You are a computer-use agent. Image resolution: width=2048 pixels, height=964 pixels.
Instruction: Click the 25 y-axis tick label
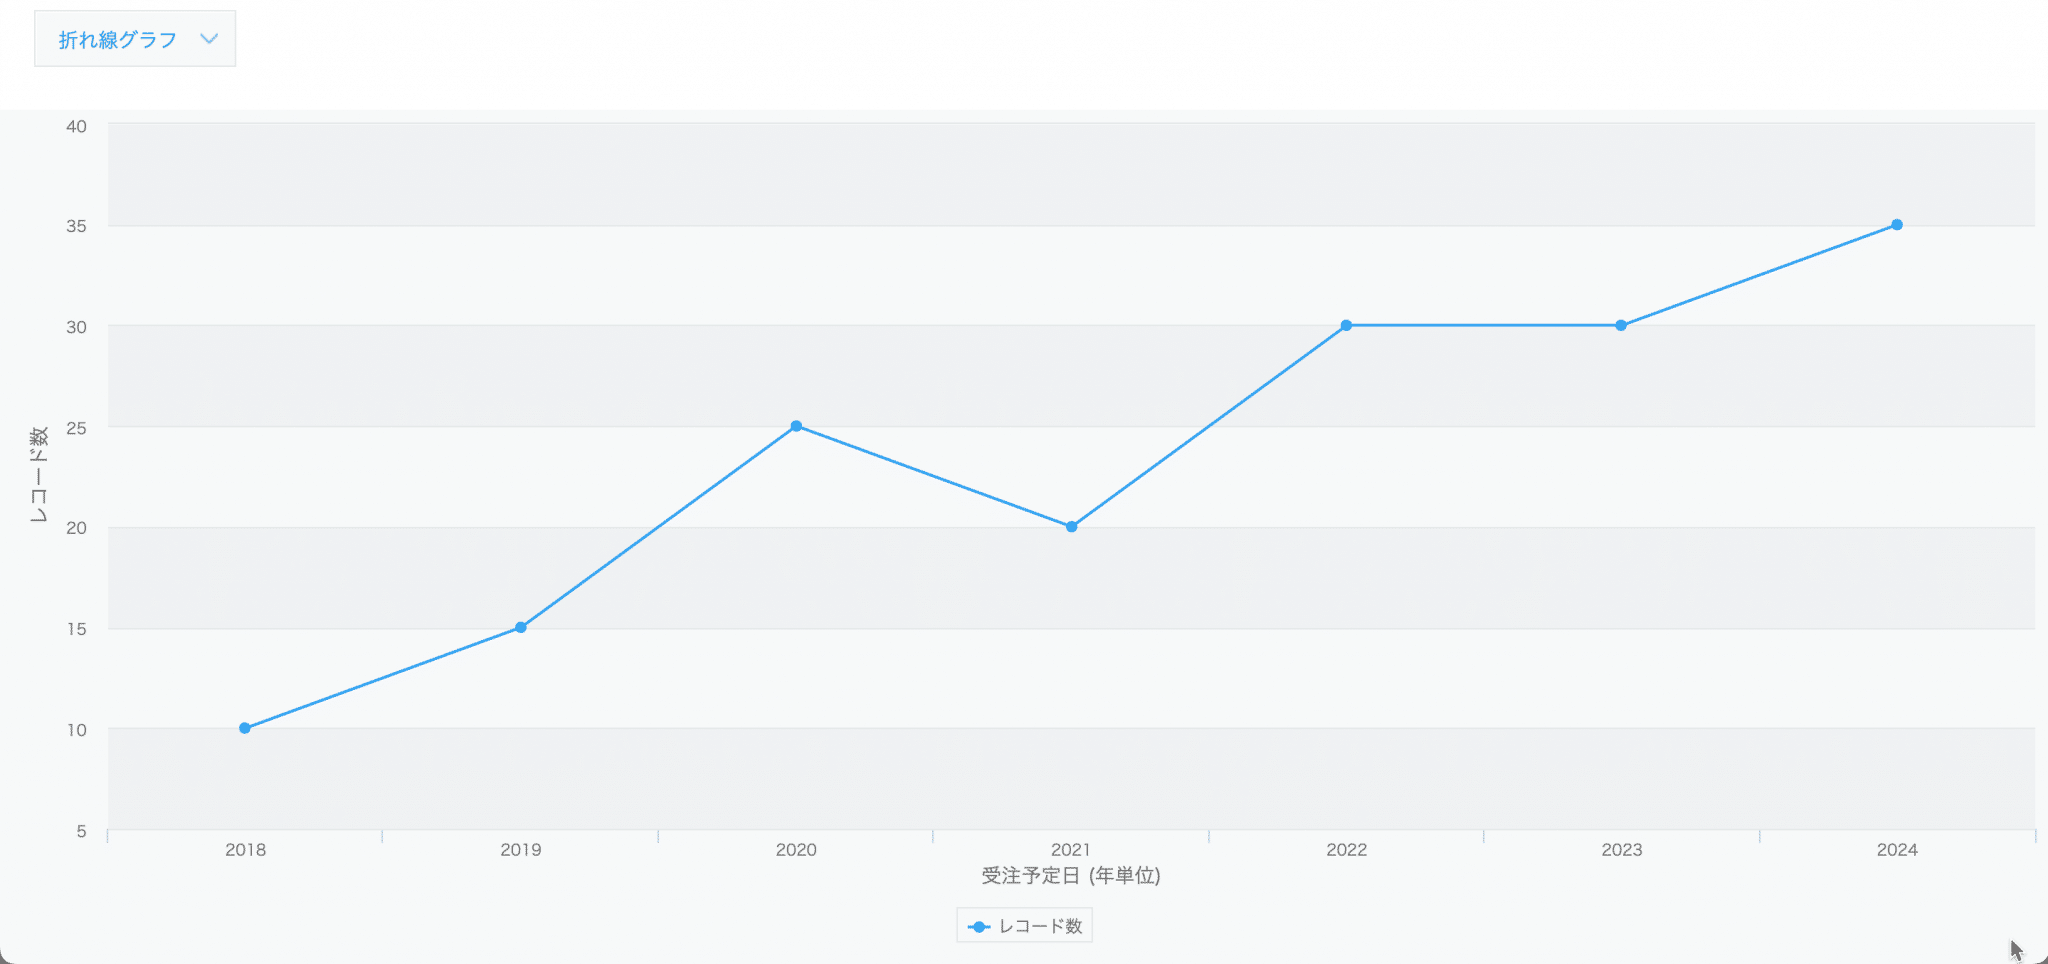click(x=77, y=428)
